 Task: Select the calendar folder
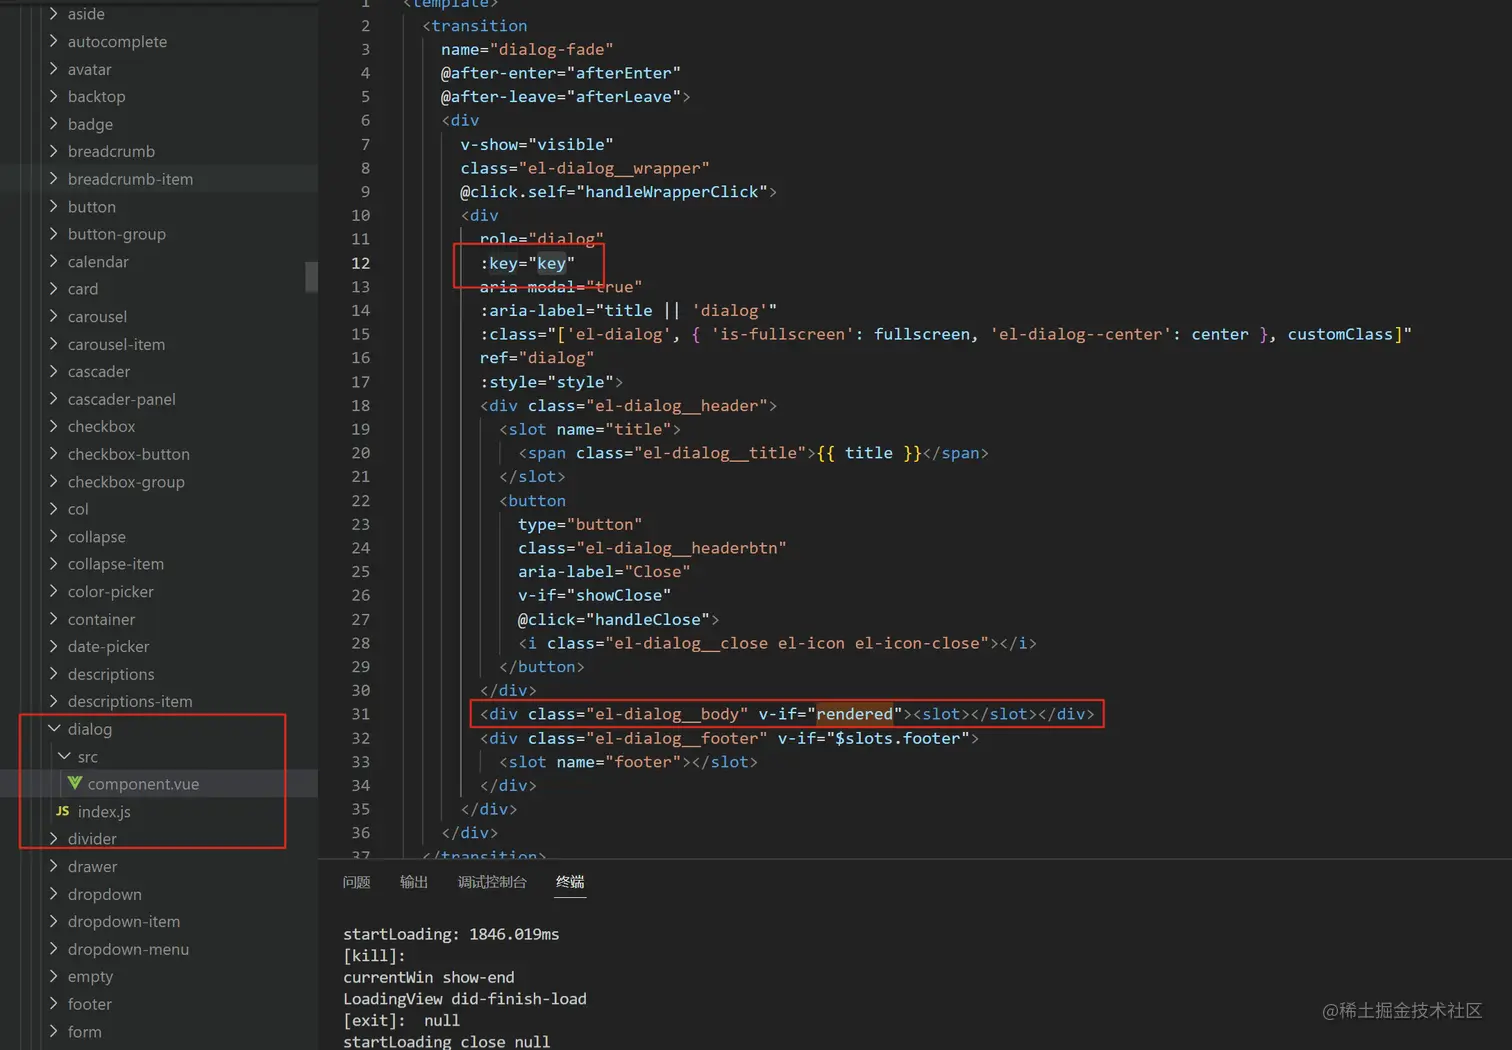(x=98, y=261)
